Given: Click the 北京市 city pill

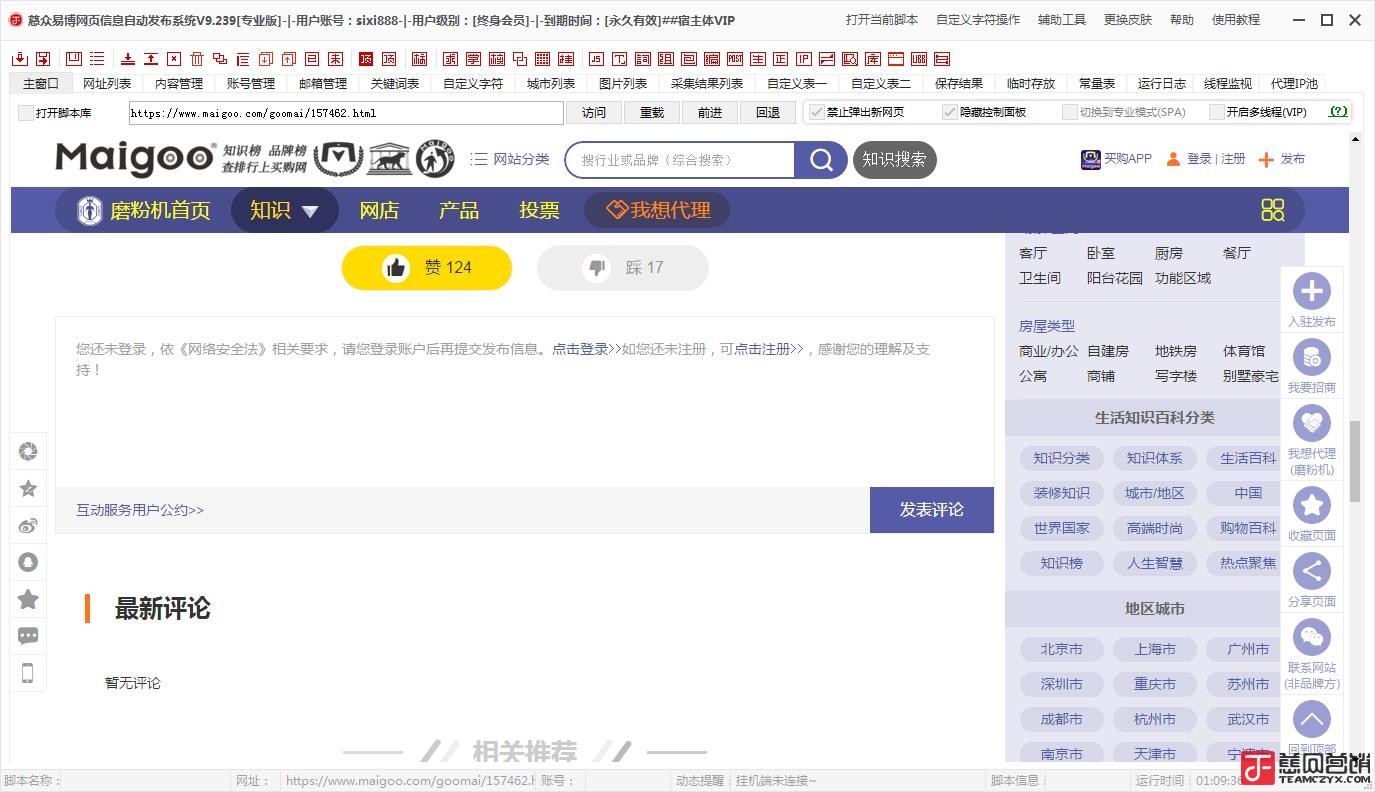Looking at the screenshot, I should coord(1062,649).
